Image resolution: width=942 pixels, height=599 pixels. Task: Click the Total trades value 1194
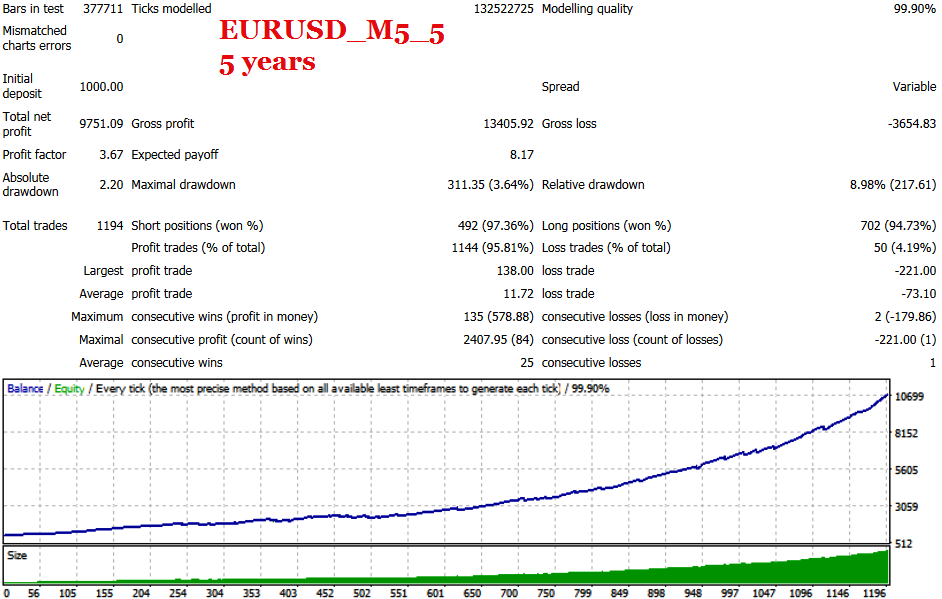110,226
